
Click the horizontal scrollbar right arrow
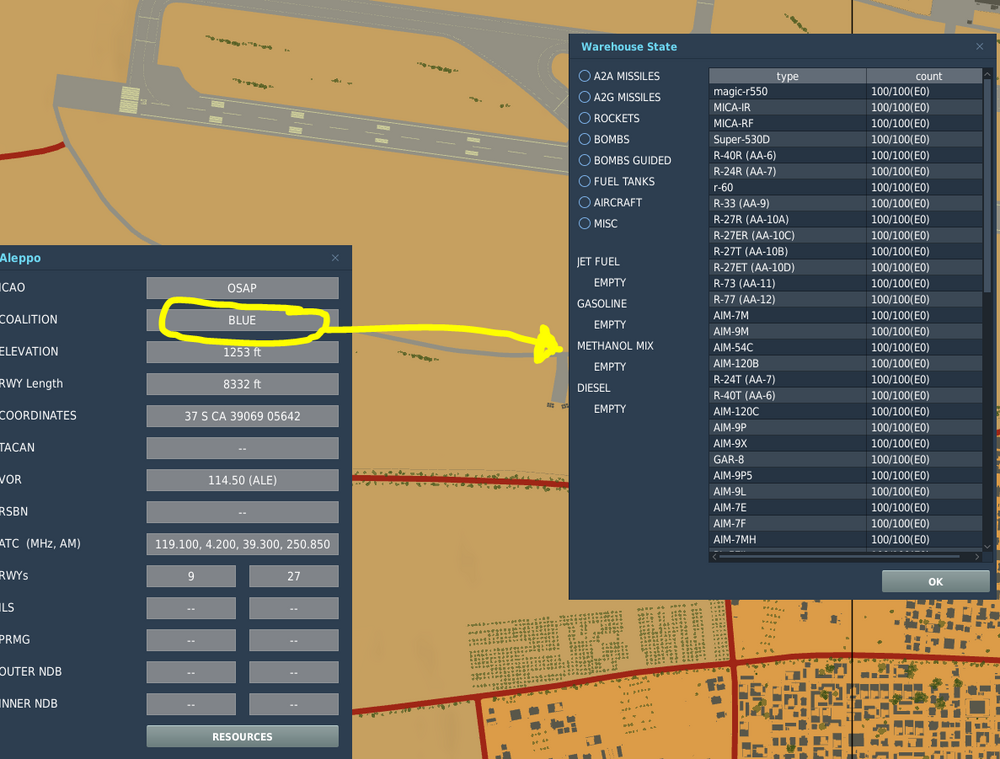click(977, 557)
